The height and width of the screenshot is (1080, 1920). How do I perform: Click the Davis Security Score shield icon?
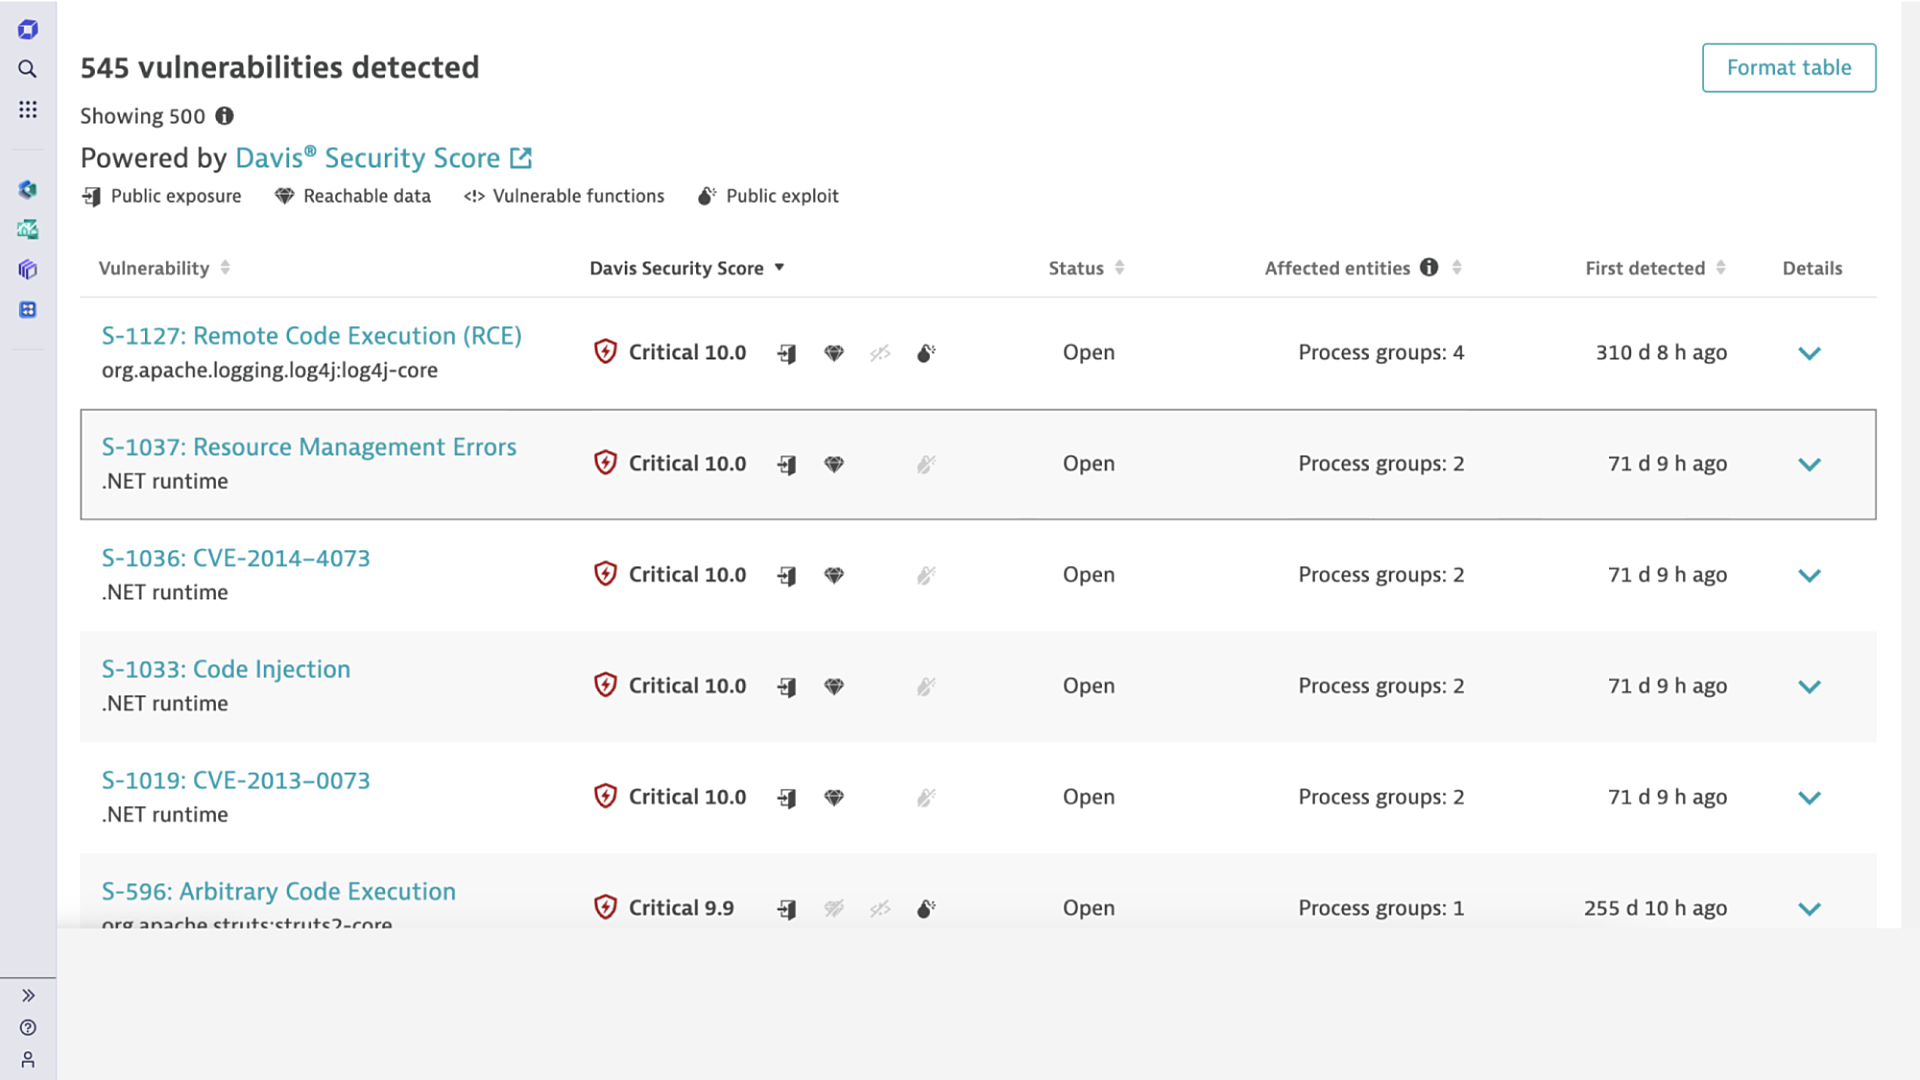click(605, 352)
